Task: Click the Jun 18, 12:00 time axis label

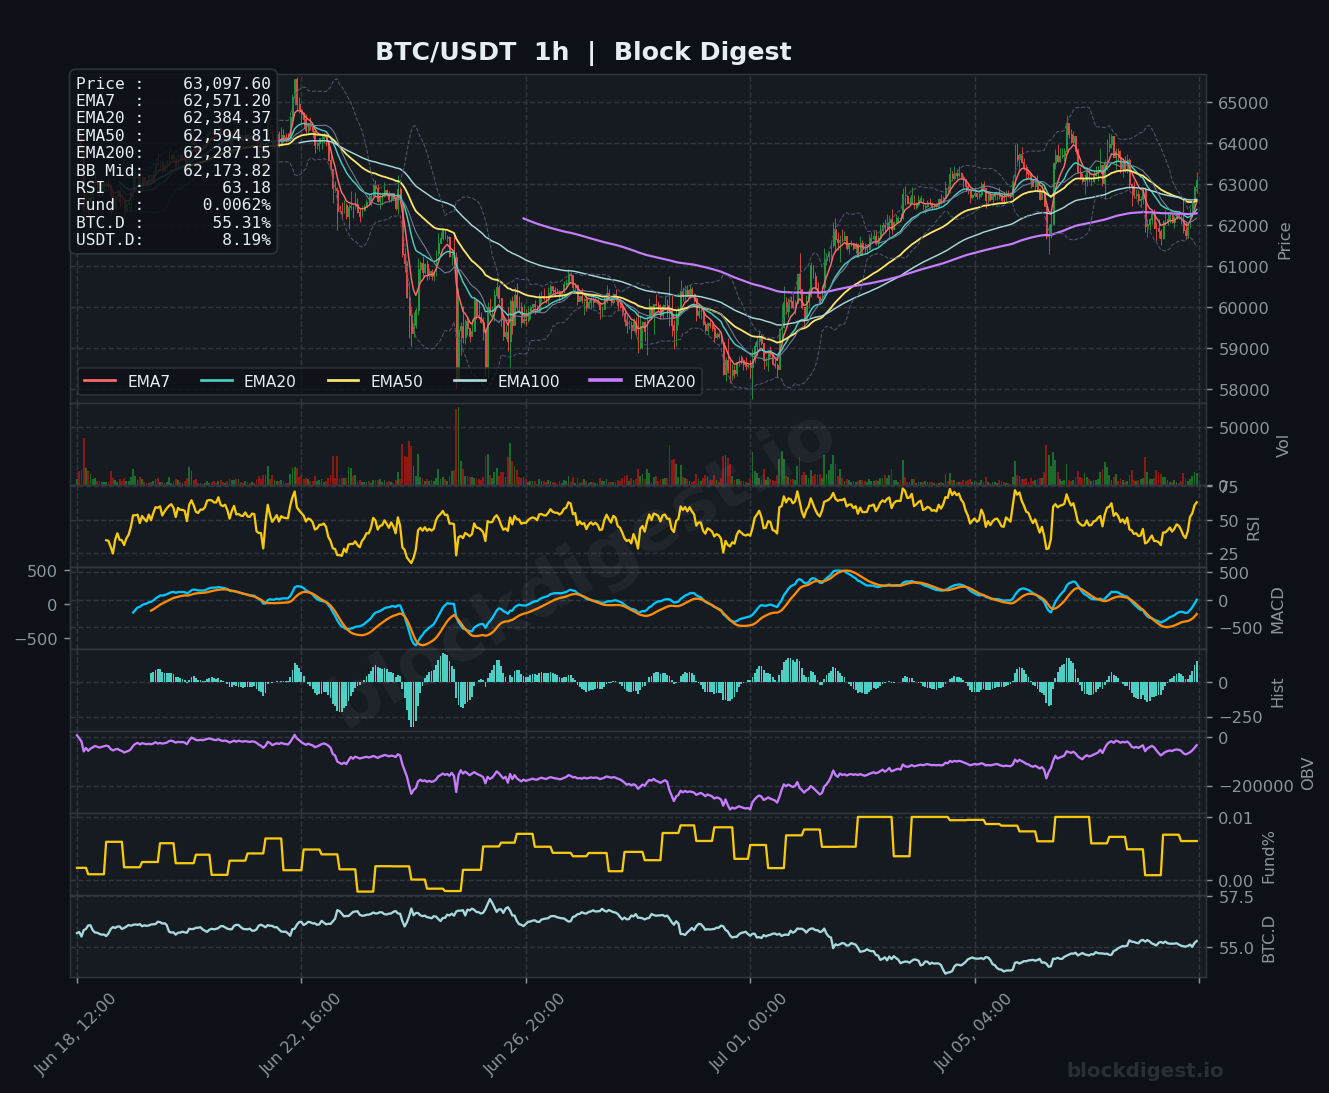Action: click(x=75, y=1034)
